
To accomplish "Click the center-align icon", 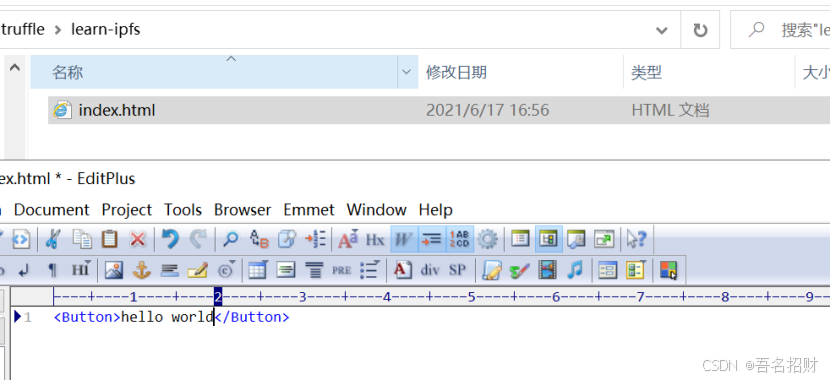I will click(286, 270).
